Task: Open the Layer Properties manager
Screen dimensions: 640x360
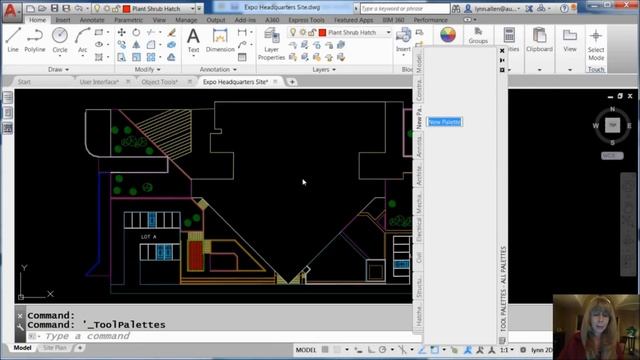Action: coord(271,44)
